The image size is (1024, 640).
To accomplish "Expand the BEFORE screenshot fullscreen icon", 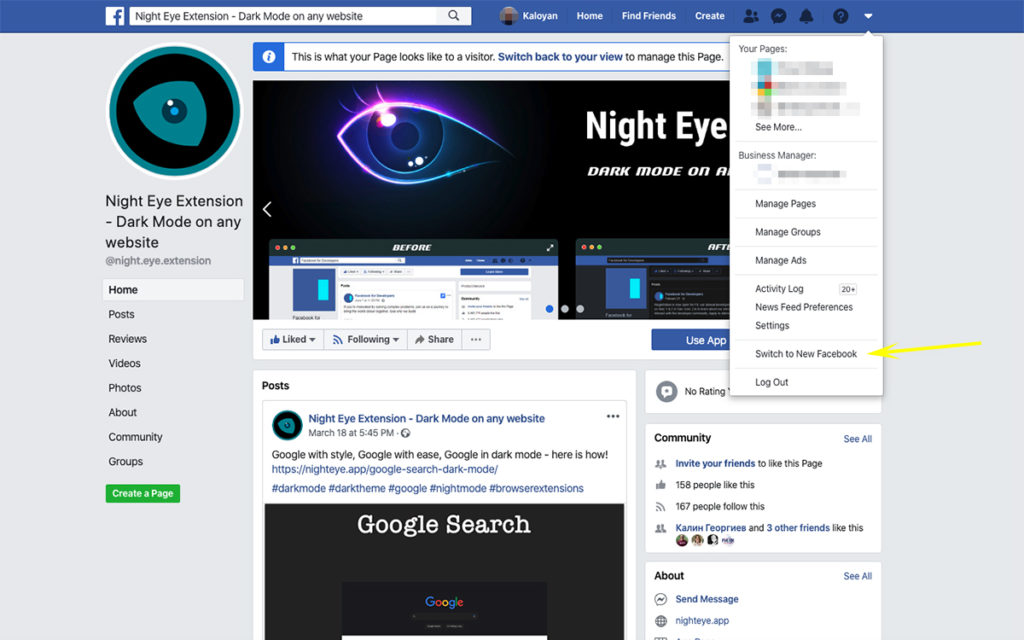I will 550,248.
